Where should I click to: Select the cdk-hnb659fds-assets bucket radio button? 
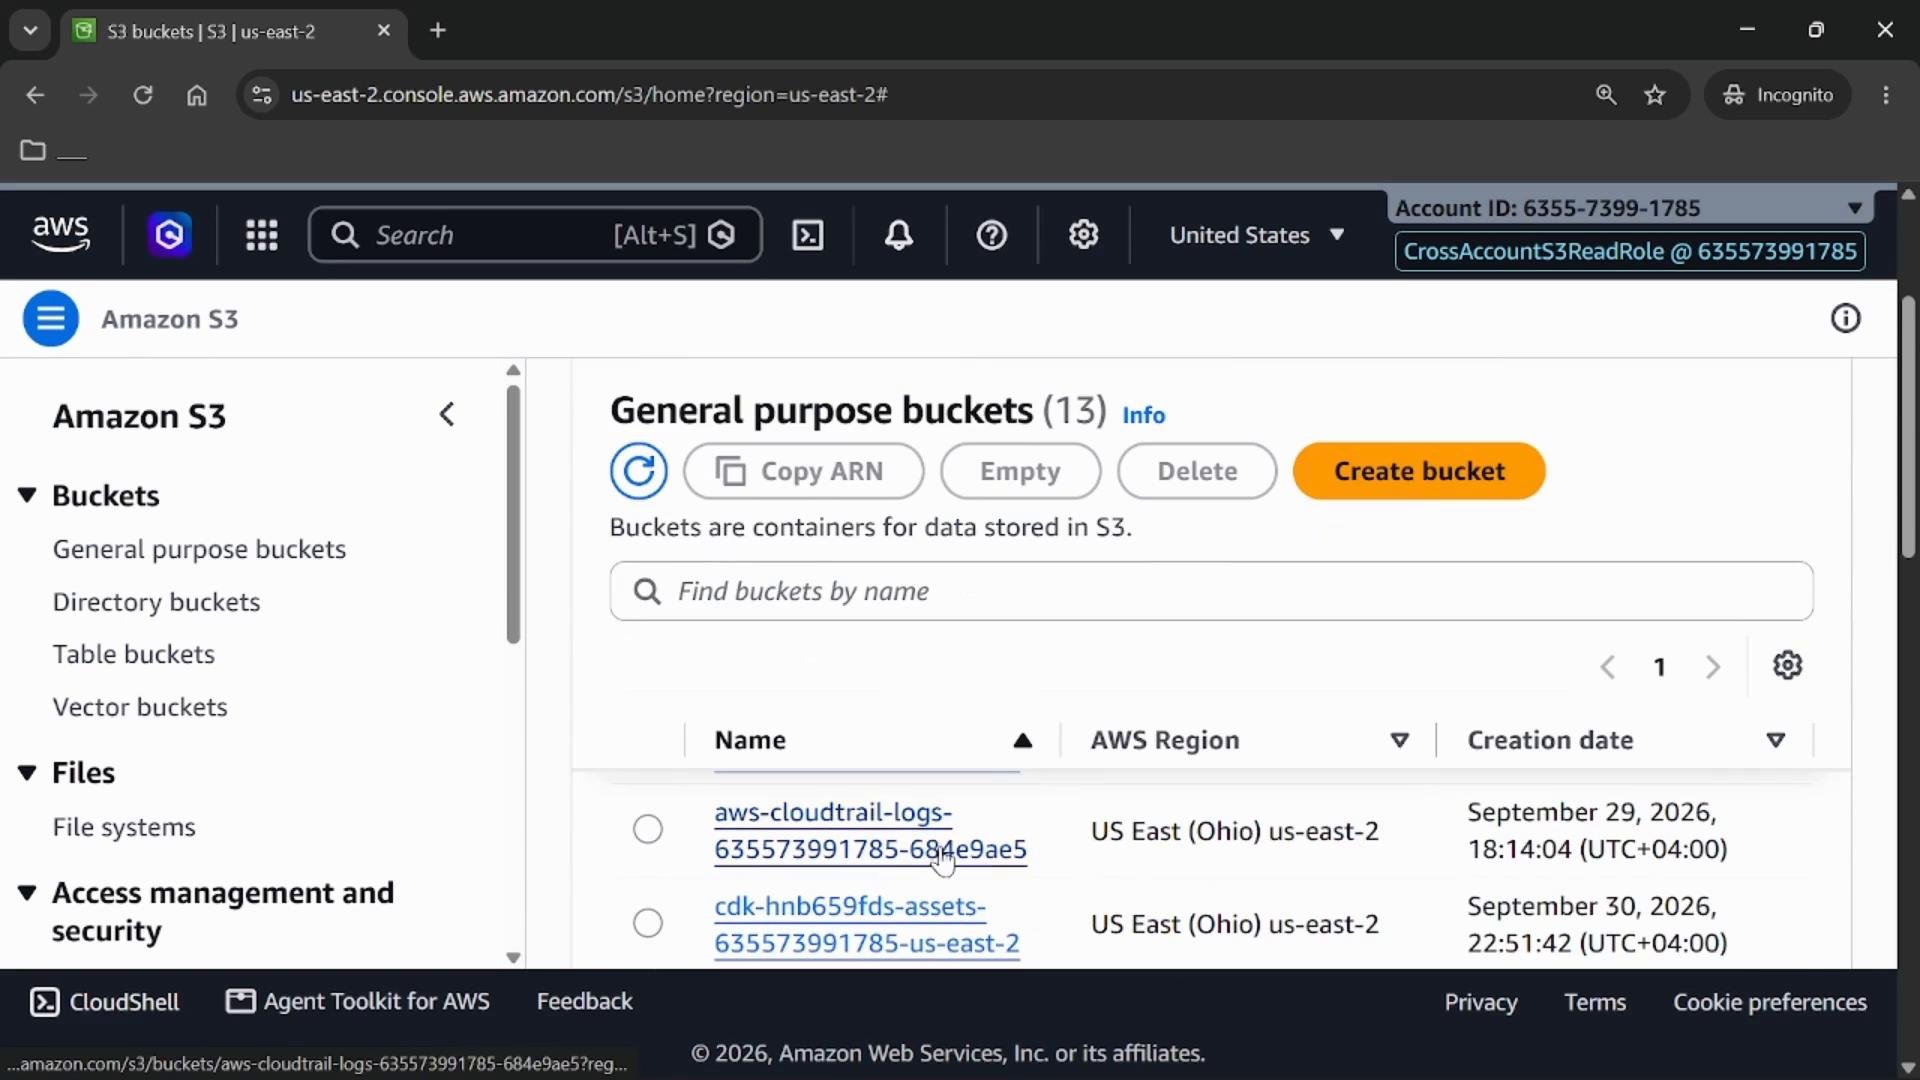[x=648, y=923]
